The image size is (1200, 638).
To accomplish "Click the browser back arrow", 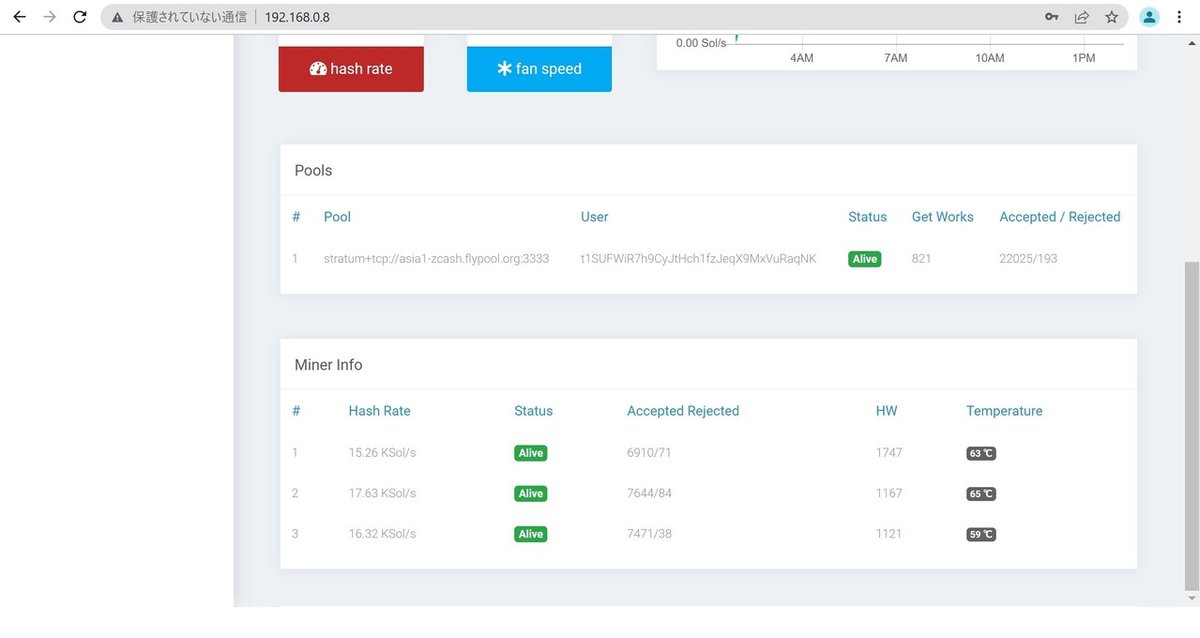I will 19,17.
